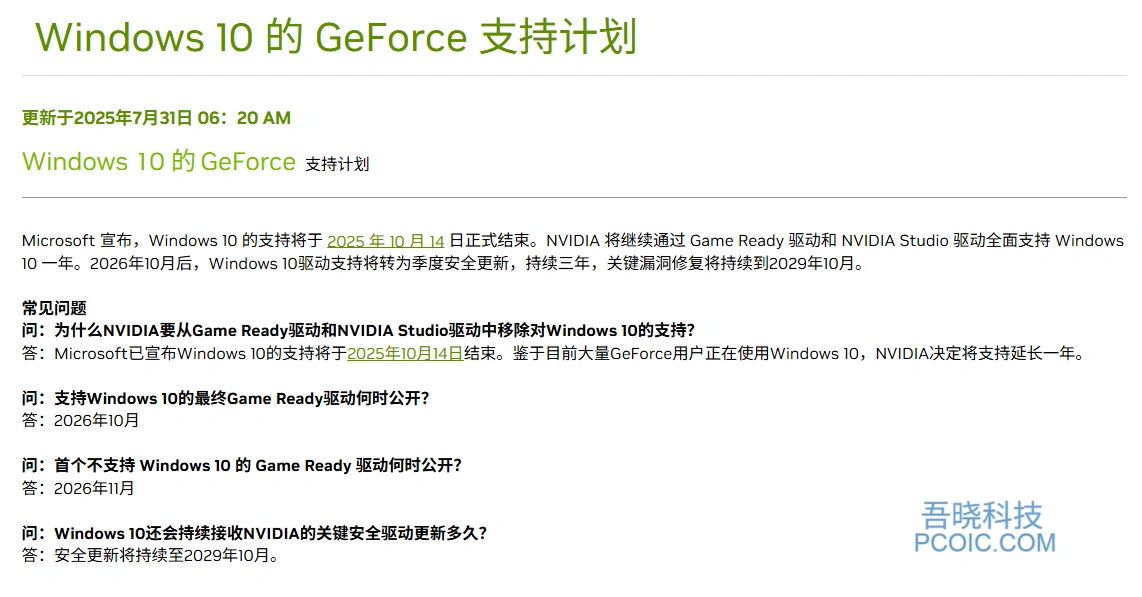Click the question "为什么NVIDIA要从Game Ready驱动…移除对Windows 10的支持?"
1142x597 pixels.
coord(358,331)
